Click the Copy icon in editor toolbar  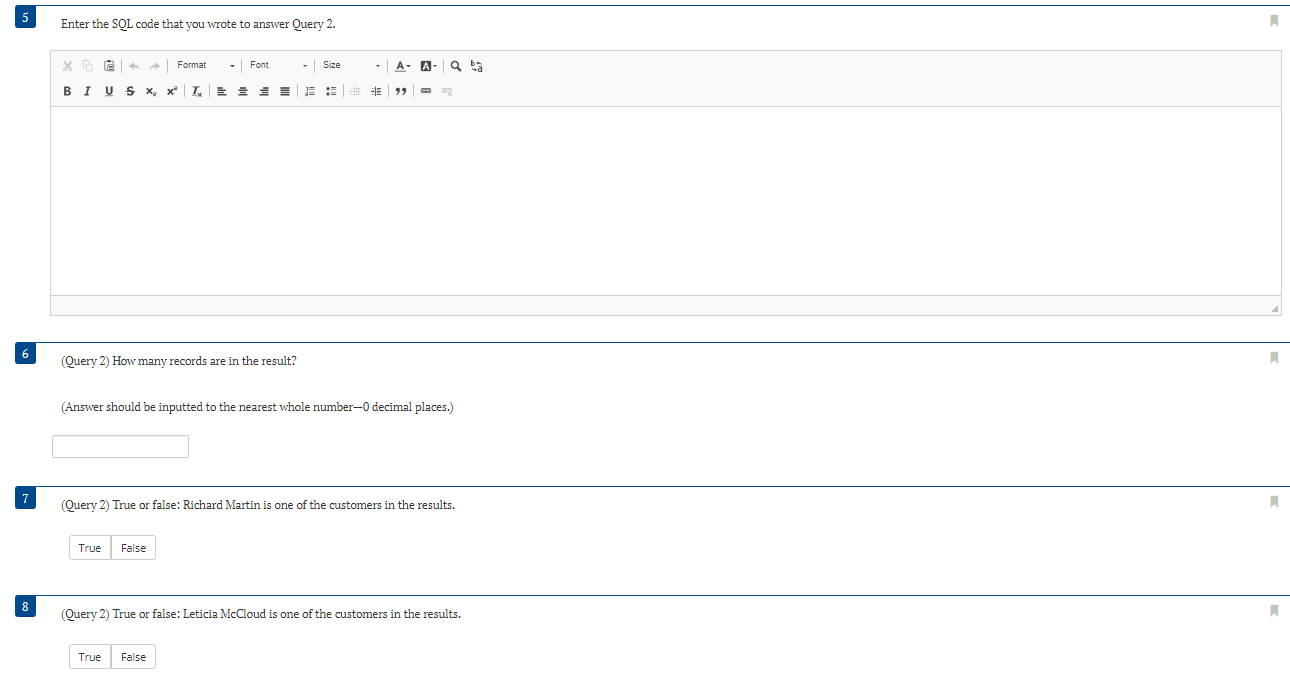point(88,66)
